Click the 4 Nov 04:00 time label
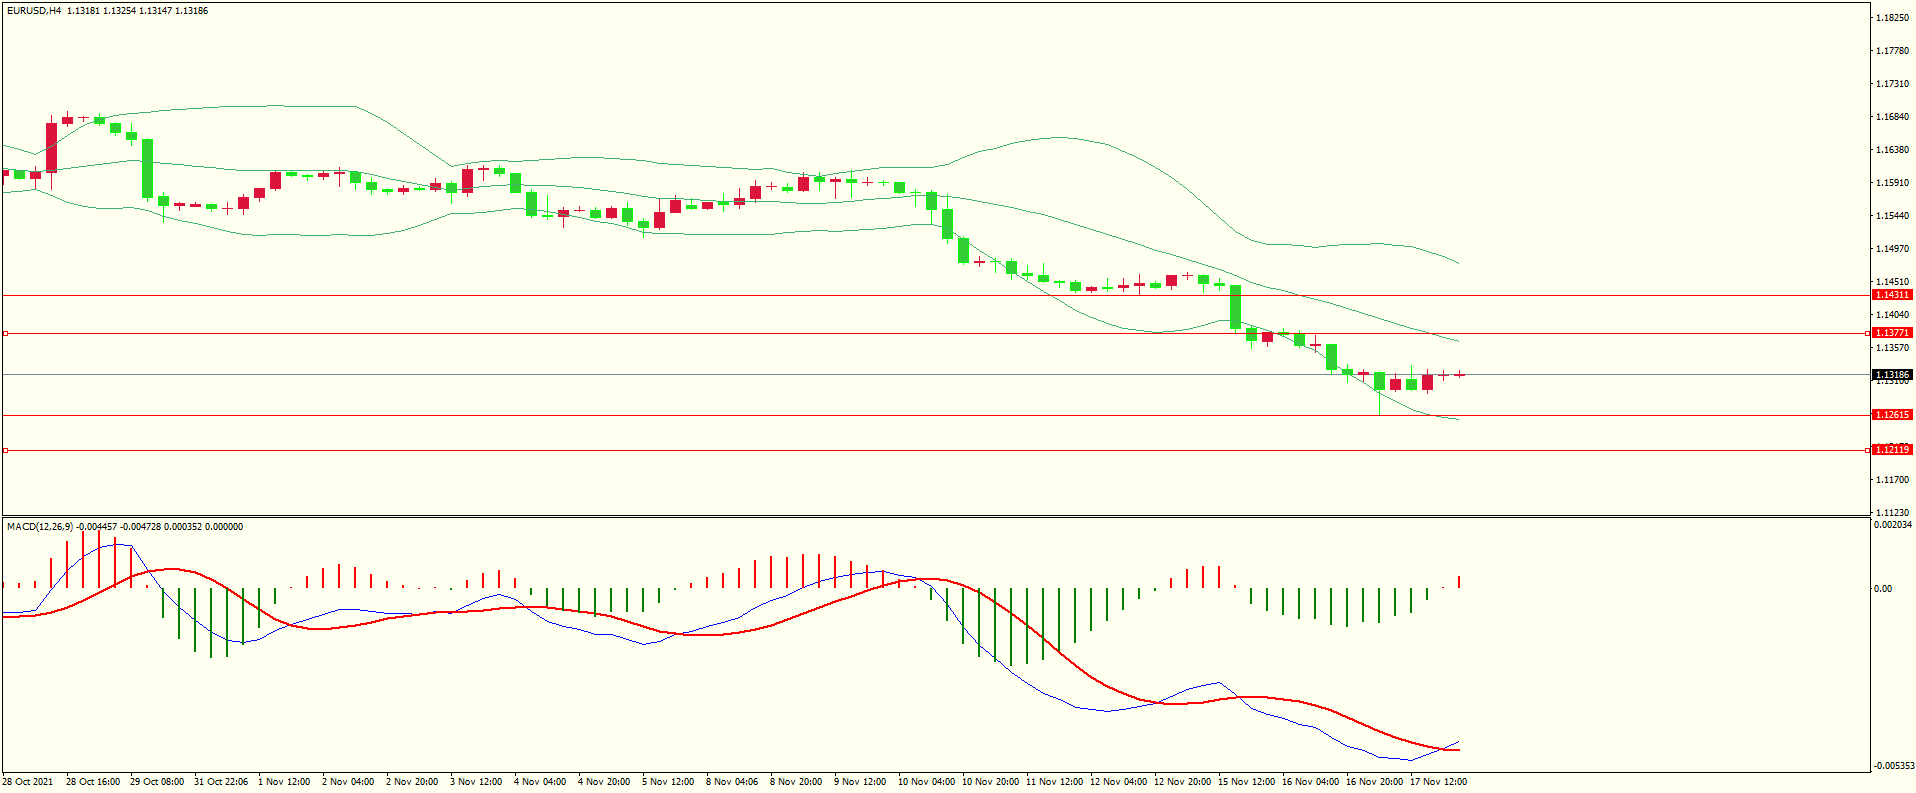This screenshot has width=1916, height=793. pyautogui.click(x=540, y=782)
